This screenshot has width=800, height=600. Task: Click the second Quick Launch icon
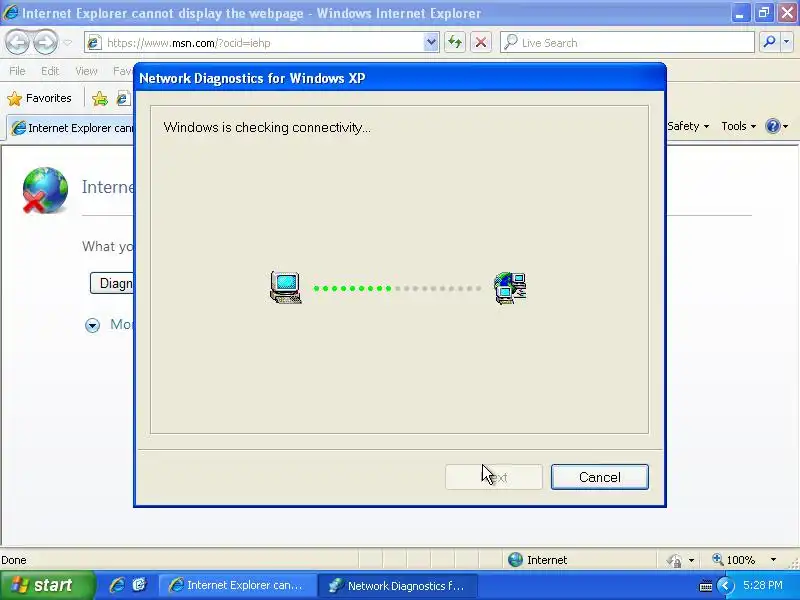(139, 585)
